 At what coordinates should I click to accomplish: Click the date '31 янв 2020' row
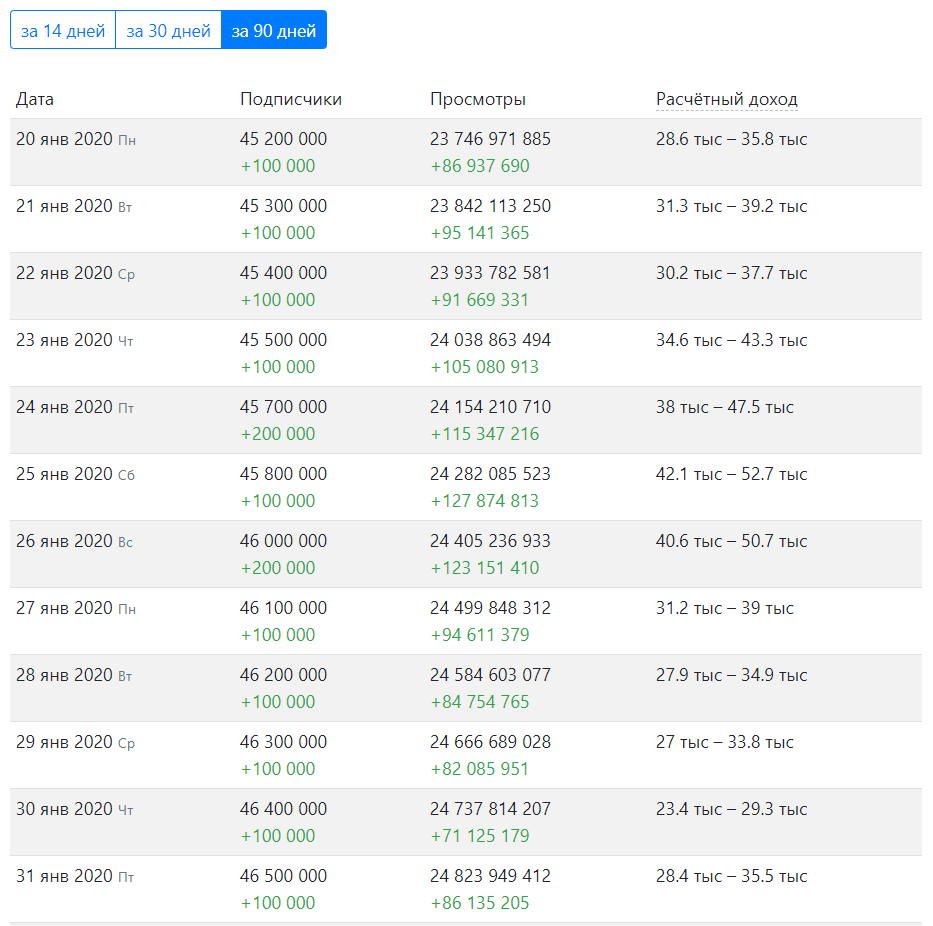pyautogui.click(x=65, y=876)
